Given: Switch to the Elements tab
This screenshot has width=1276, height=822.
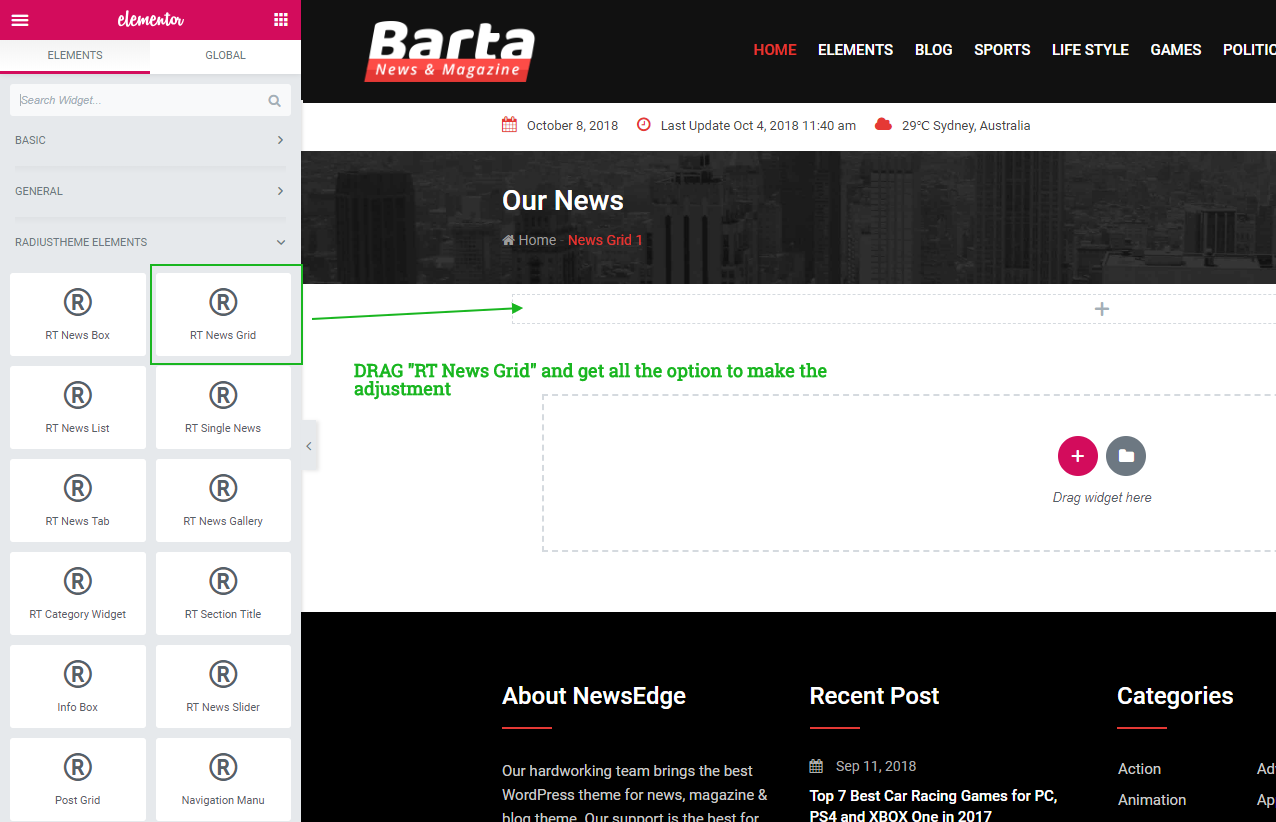Looking at the screenshot, I should click(75, 55).
